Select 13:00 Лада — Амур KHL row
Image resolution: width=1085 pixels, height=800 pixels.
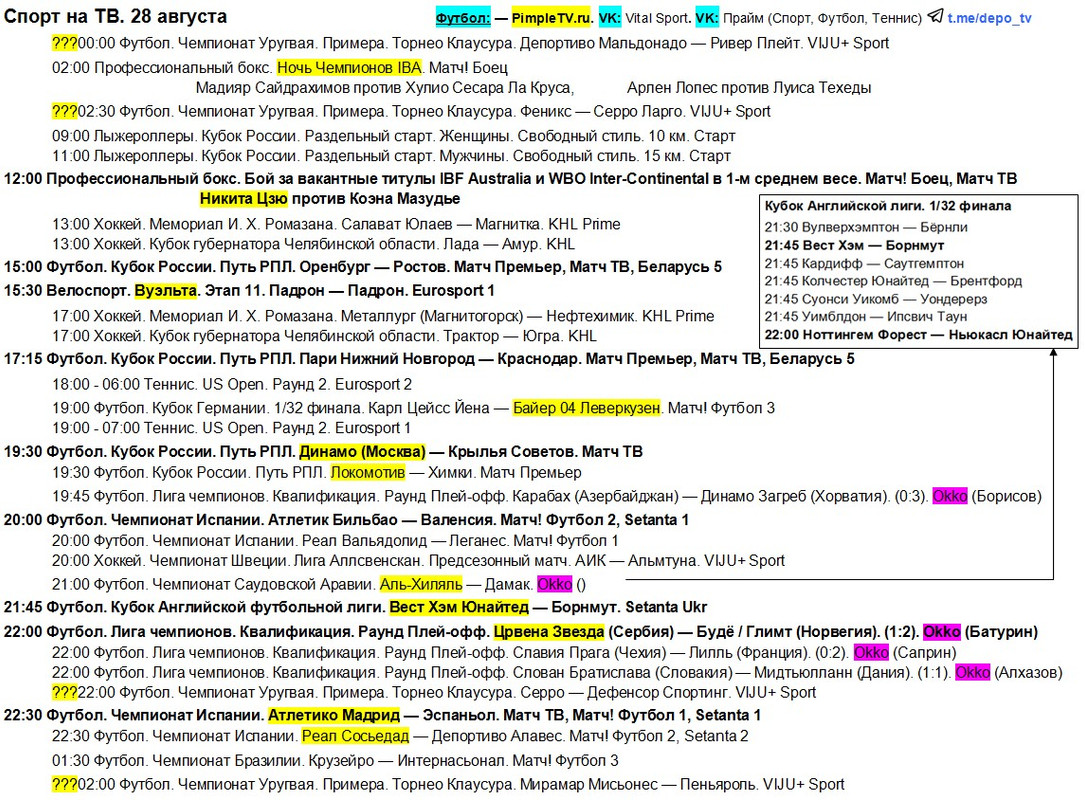tap(313, 244)
